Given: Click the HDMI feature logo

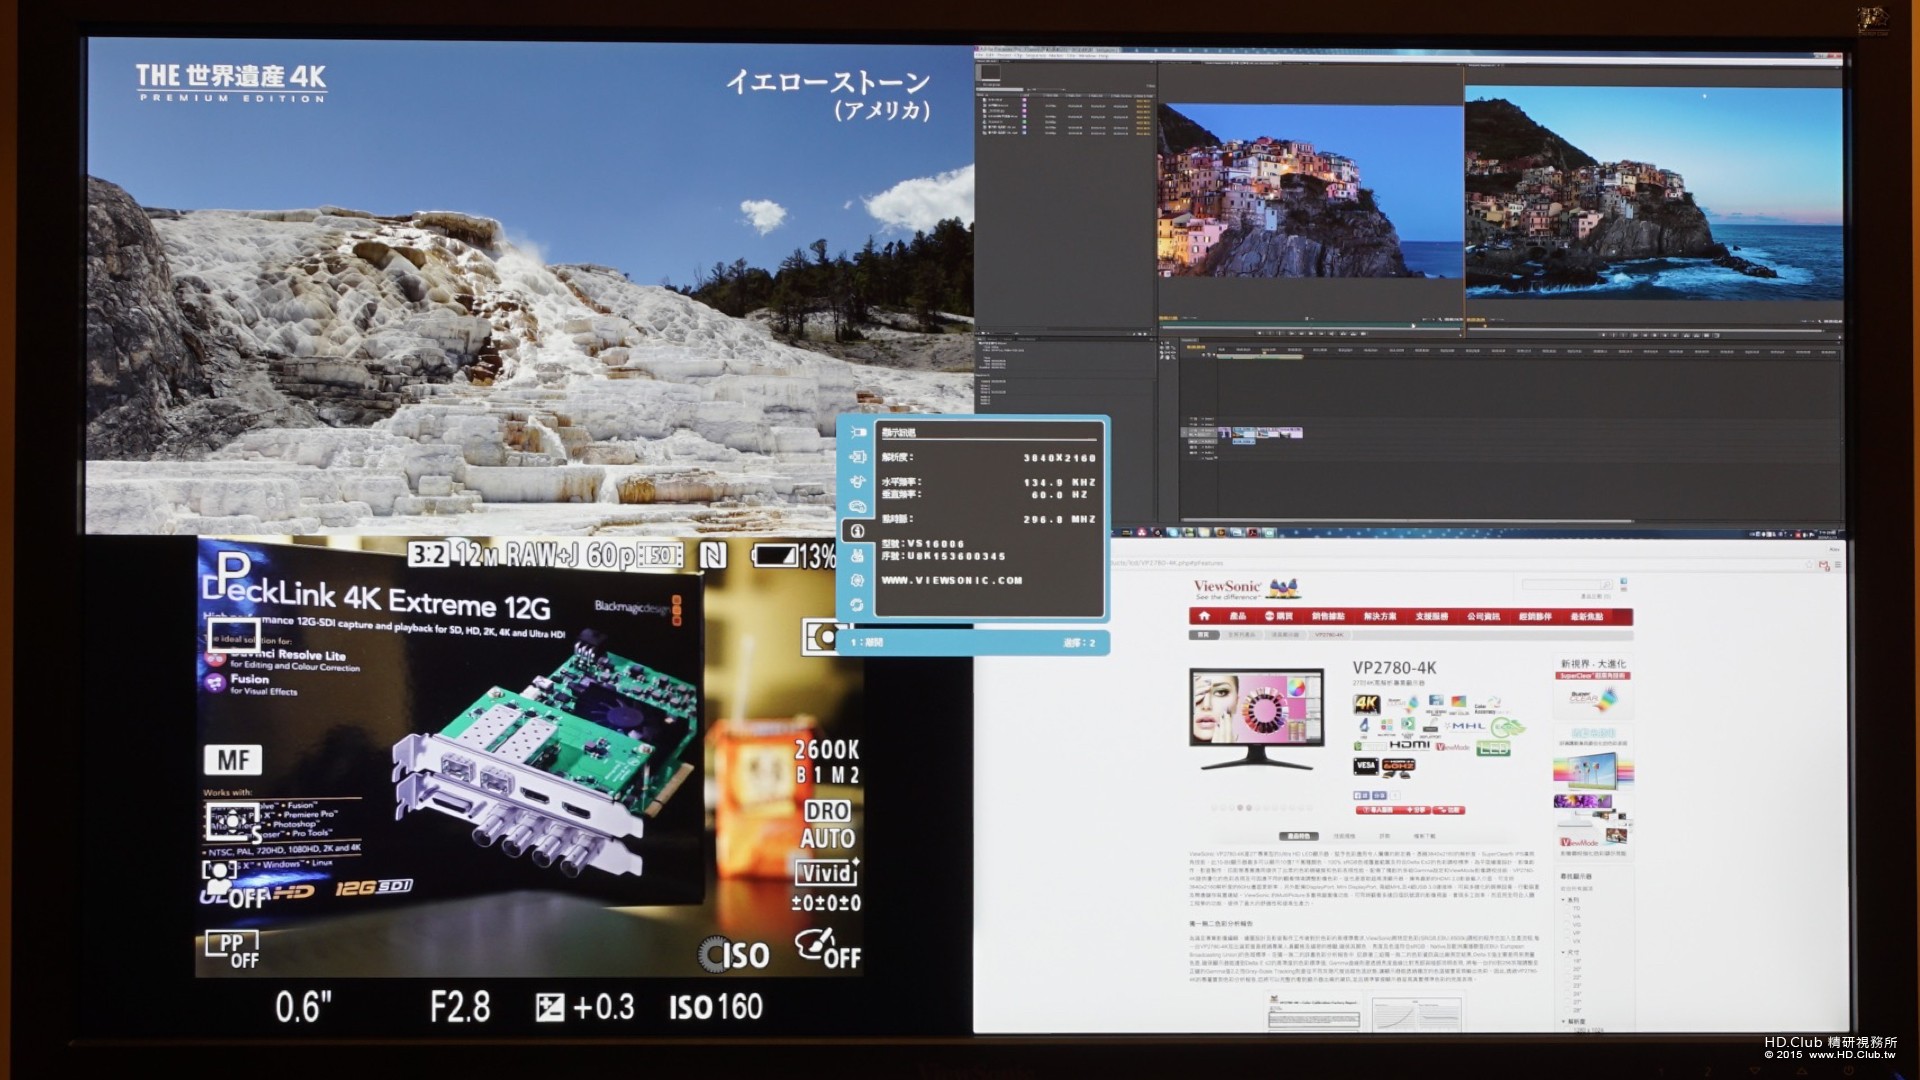Looking at the screenshot, I should click(1408, 745).
